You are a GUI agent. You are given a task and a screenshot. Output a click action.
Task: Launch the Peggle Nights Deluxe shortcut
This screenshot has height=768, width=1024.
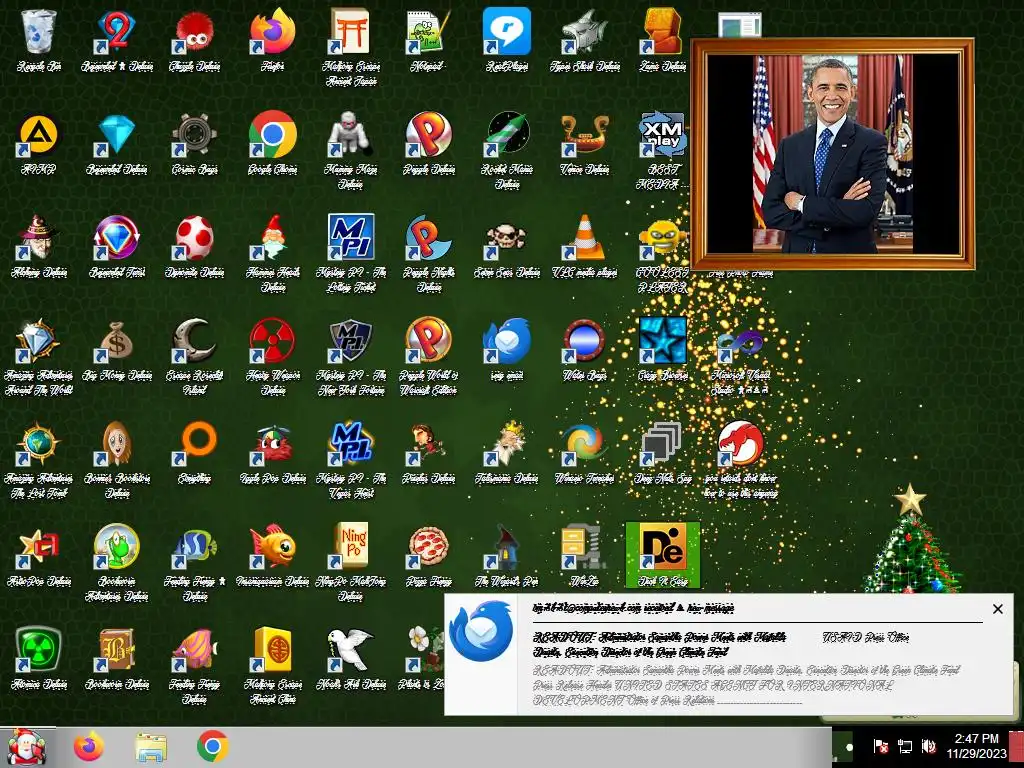tap(428, 237)
